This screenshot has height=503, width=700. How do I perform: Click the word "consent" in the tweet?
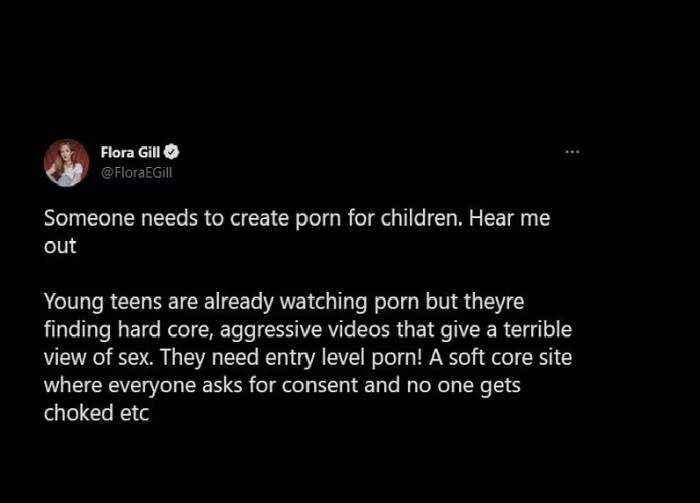pyautogui.click(x=320, y=385)
